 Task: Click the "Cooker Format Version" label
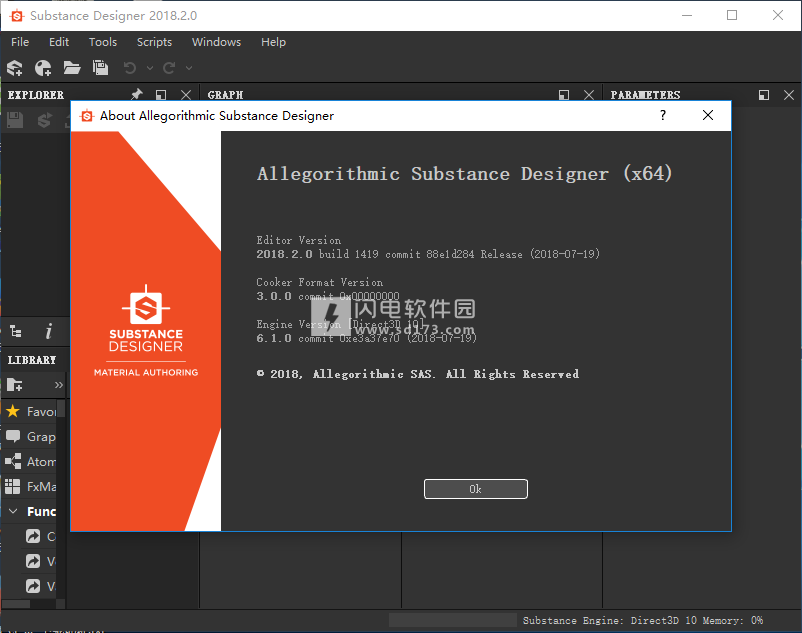pyautogui.click(x=320, y=282)
